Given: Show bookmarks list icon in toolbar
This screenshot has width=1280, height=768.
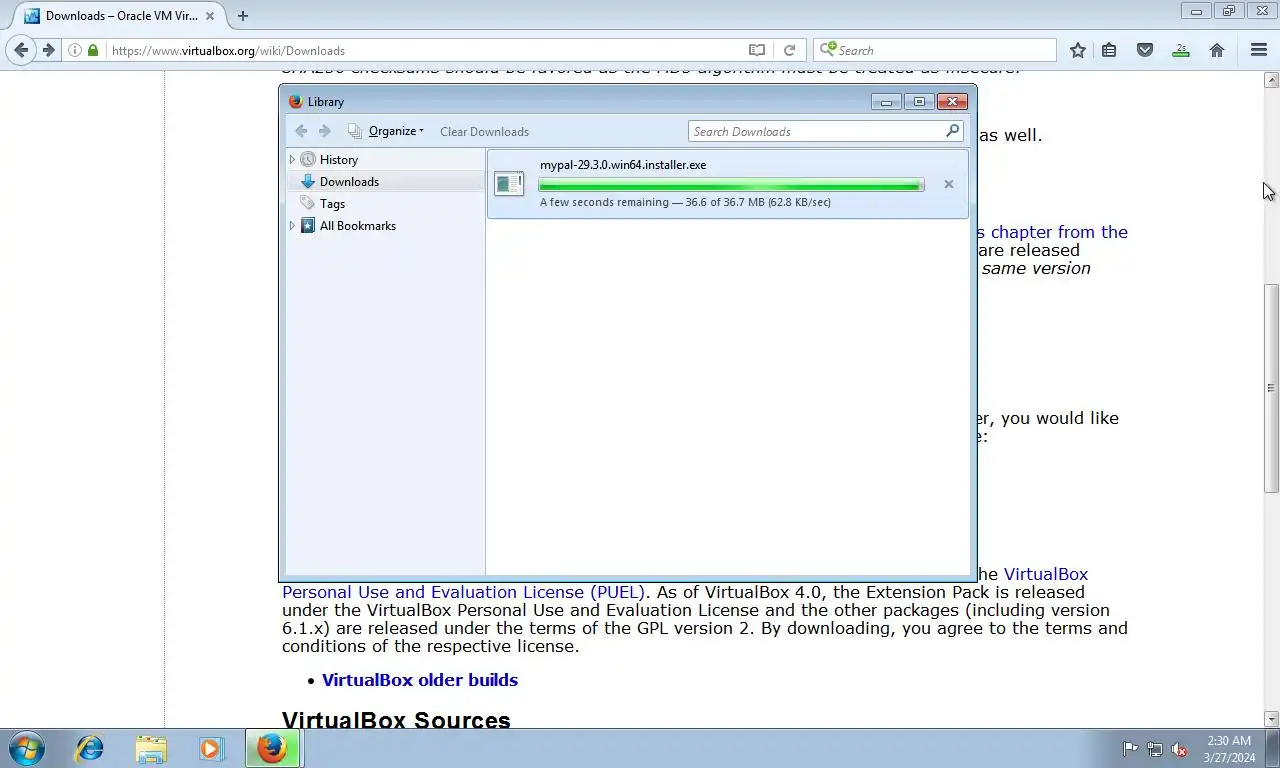Looking at the screenshot, I should coord(1109,50).
